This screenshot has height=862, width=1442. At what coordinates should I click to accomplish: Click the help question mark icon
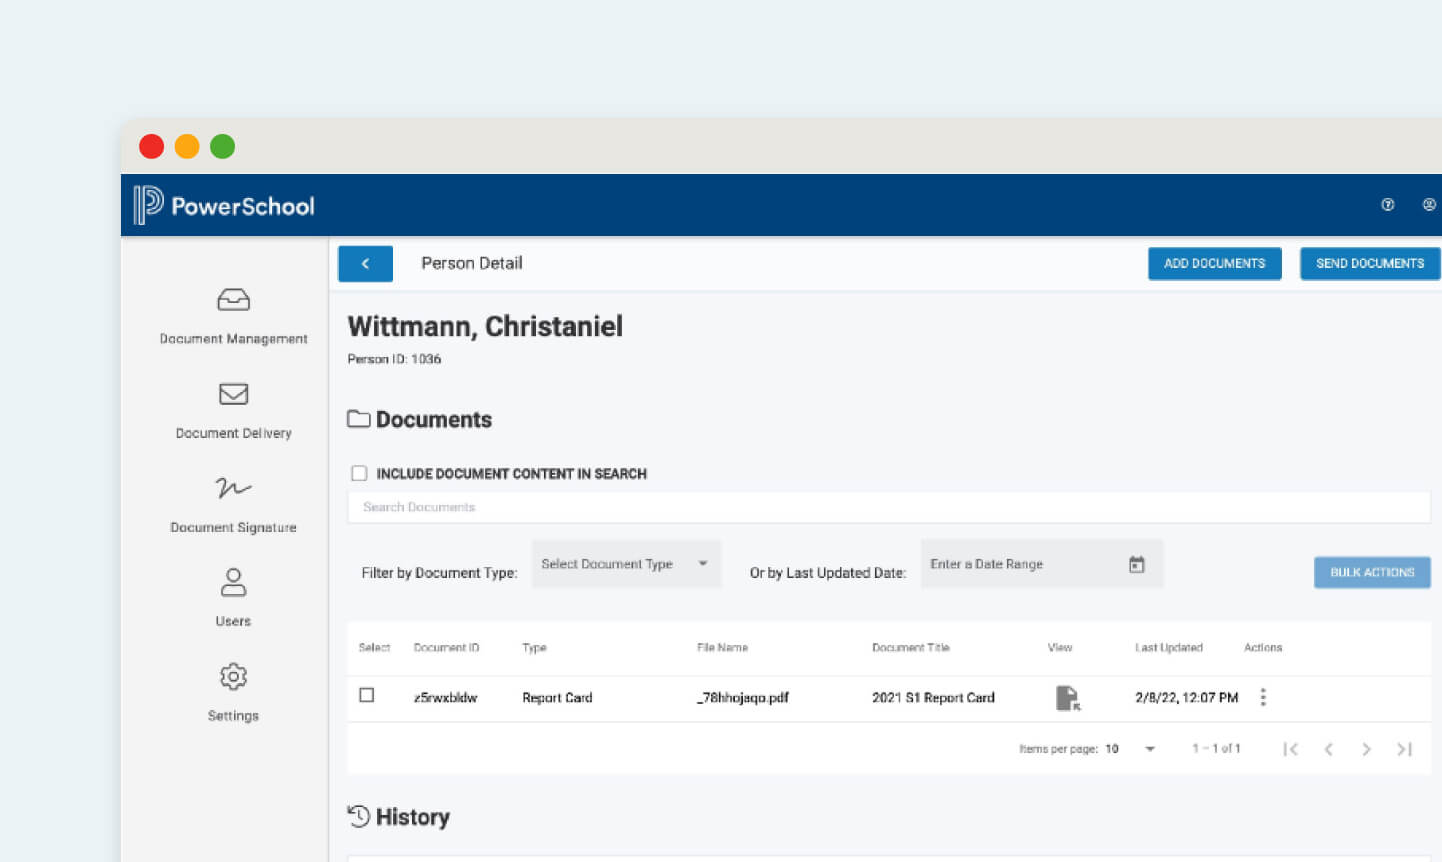(x=1387, y=205)
